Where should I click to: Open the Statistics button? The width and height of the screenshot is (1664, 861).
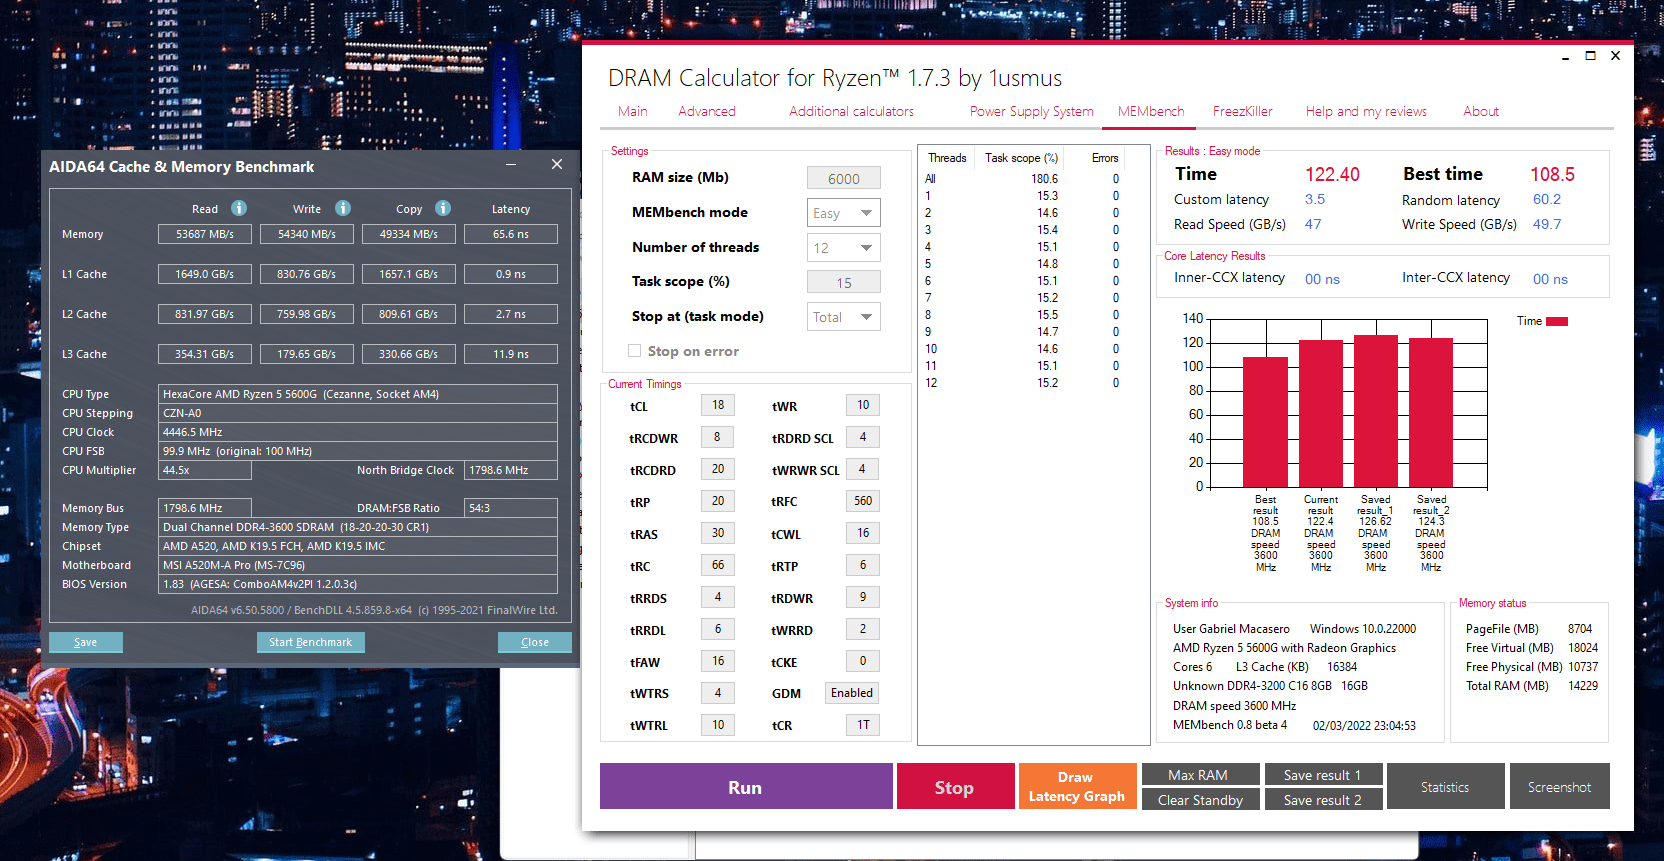tap(1446, 786)
